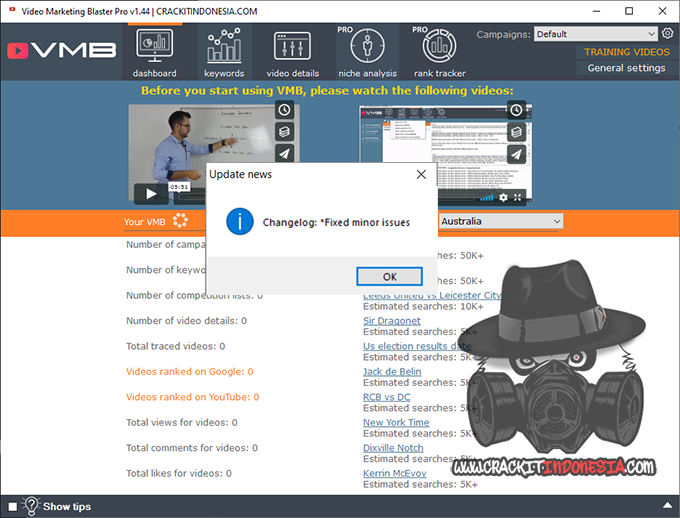The width and height of the screenshot is (680, 518).
Task: Open the Australia country dropdown
Action: click(x=500, y=221)
